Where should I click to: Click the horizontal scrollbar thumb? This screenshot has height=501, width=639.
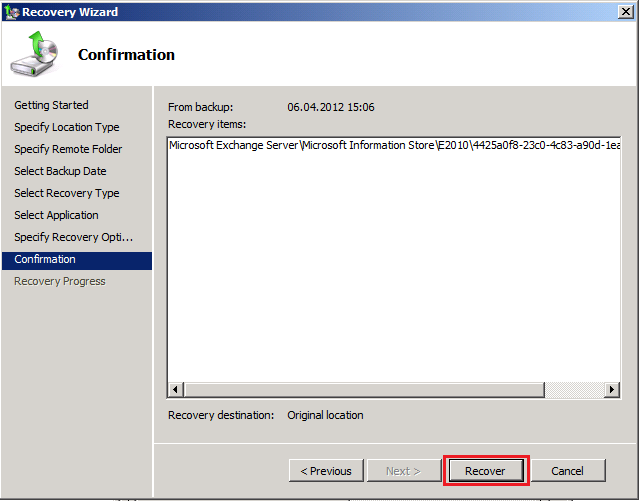click(x=360, y=389)
